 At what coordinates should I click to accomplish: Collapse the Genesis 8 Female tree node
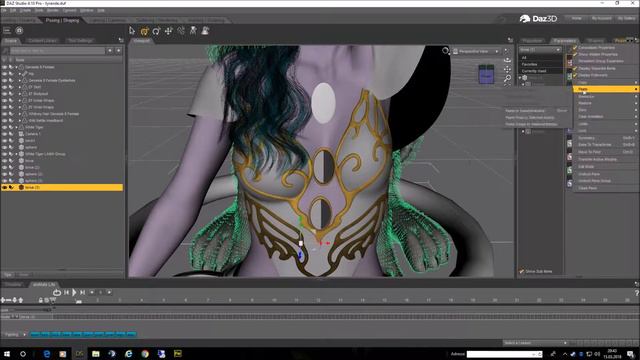[17, 67]
